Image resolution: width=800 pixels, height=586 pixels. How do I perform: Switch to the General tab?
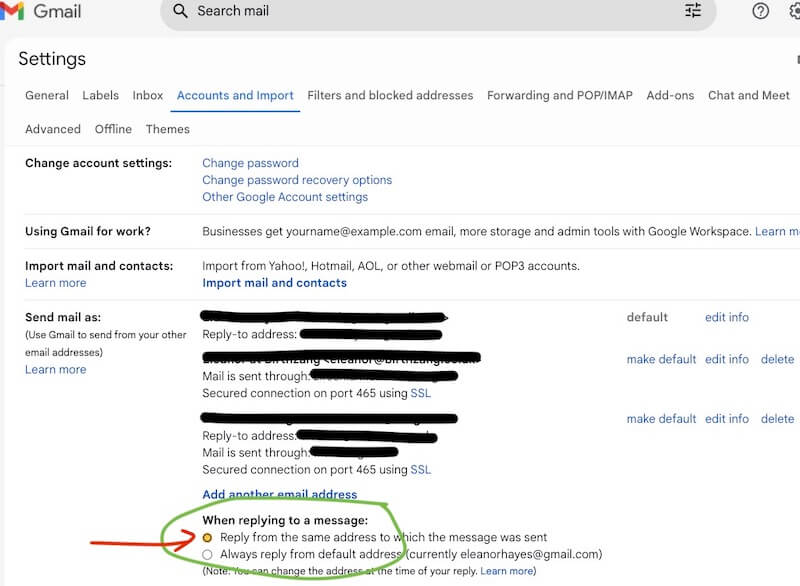(x=47, y=95)
